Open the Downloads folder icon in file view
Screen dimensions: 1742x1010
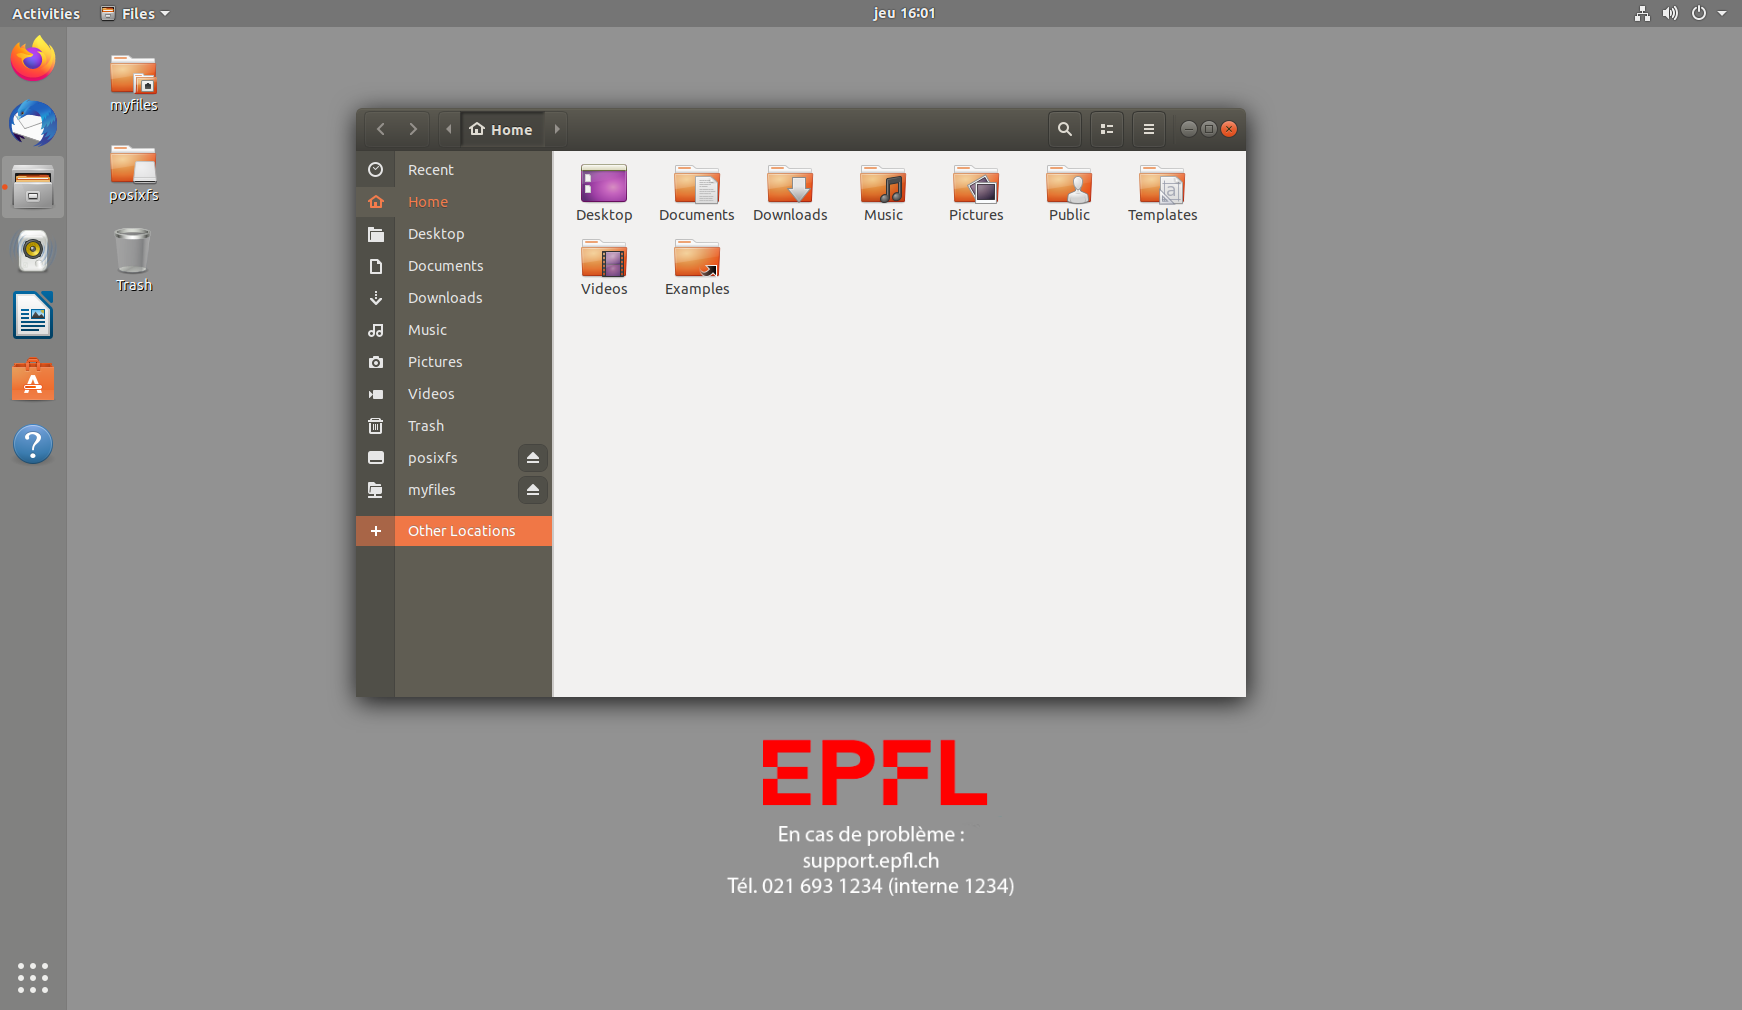coord(790,194)
